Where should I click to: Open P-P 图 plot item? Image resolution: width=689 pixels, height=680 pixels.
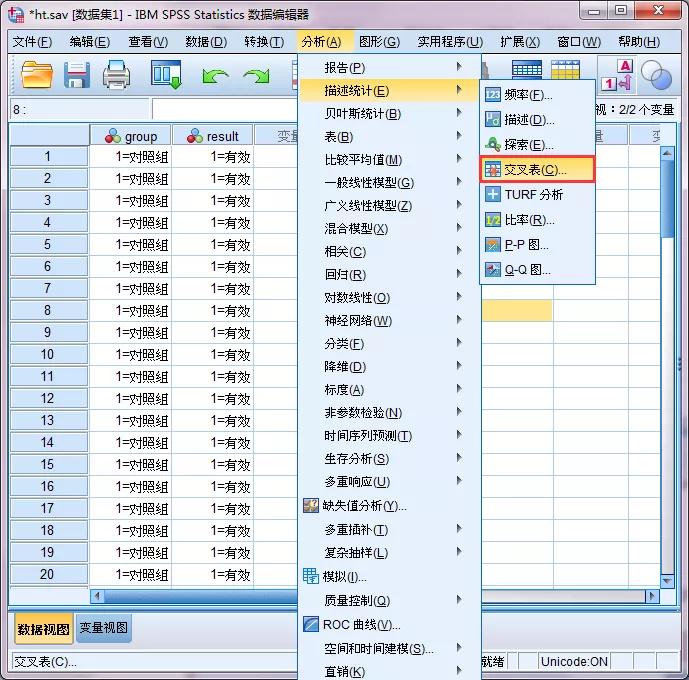[x=537, y=245]
